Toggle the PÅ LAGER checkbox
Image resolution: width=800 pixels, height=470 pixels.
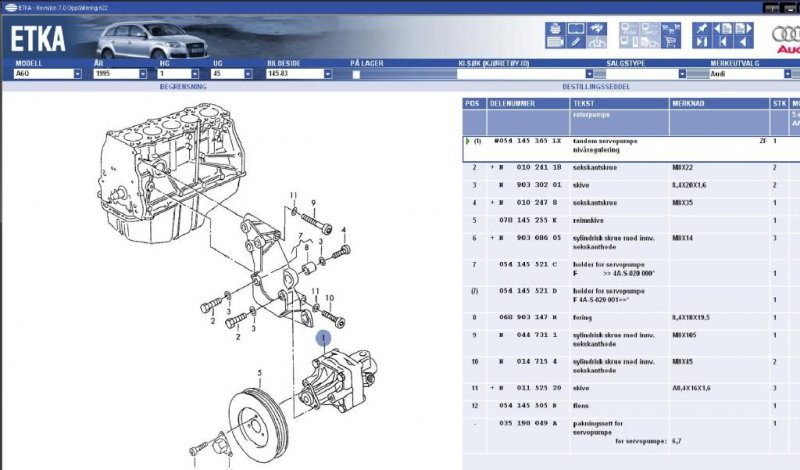pyautogui.click(x=355, y=74)
